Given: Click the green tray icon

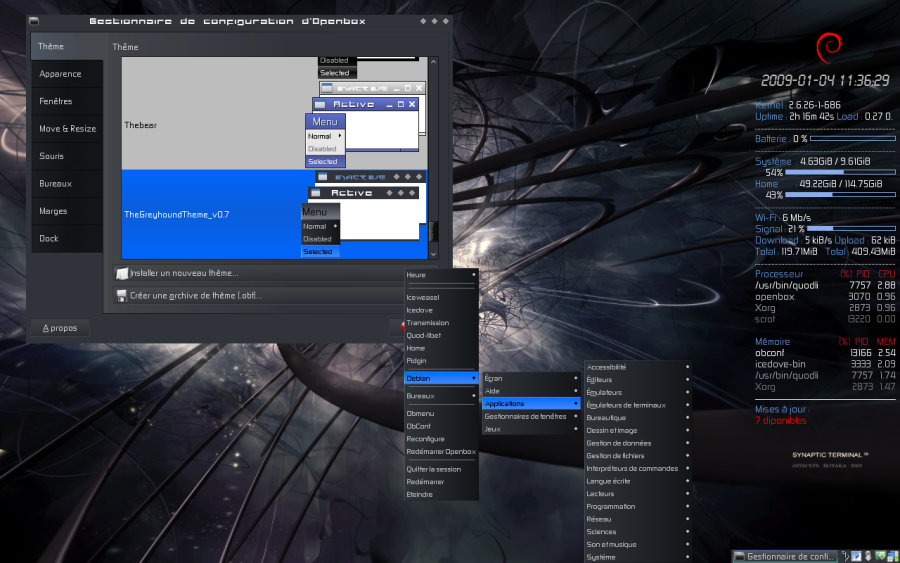Looking at the screenshot, I should pyautogui.click(x=881, y=556).
